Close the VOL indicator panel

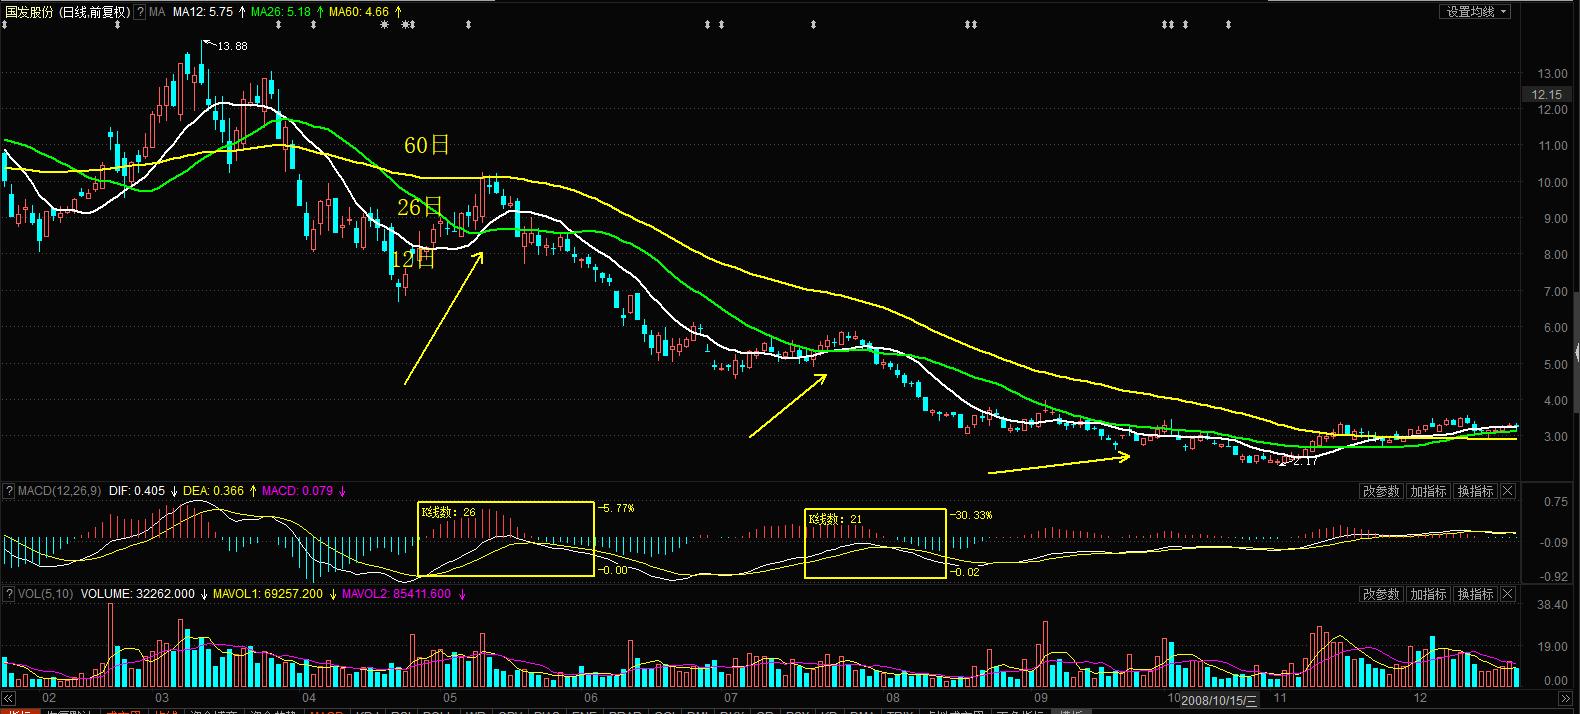click(1508, 594)
